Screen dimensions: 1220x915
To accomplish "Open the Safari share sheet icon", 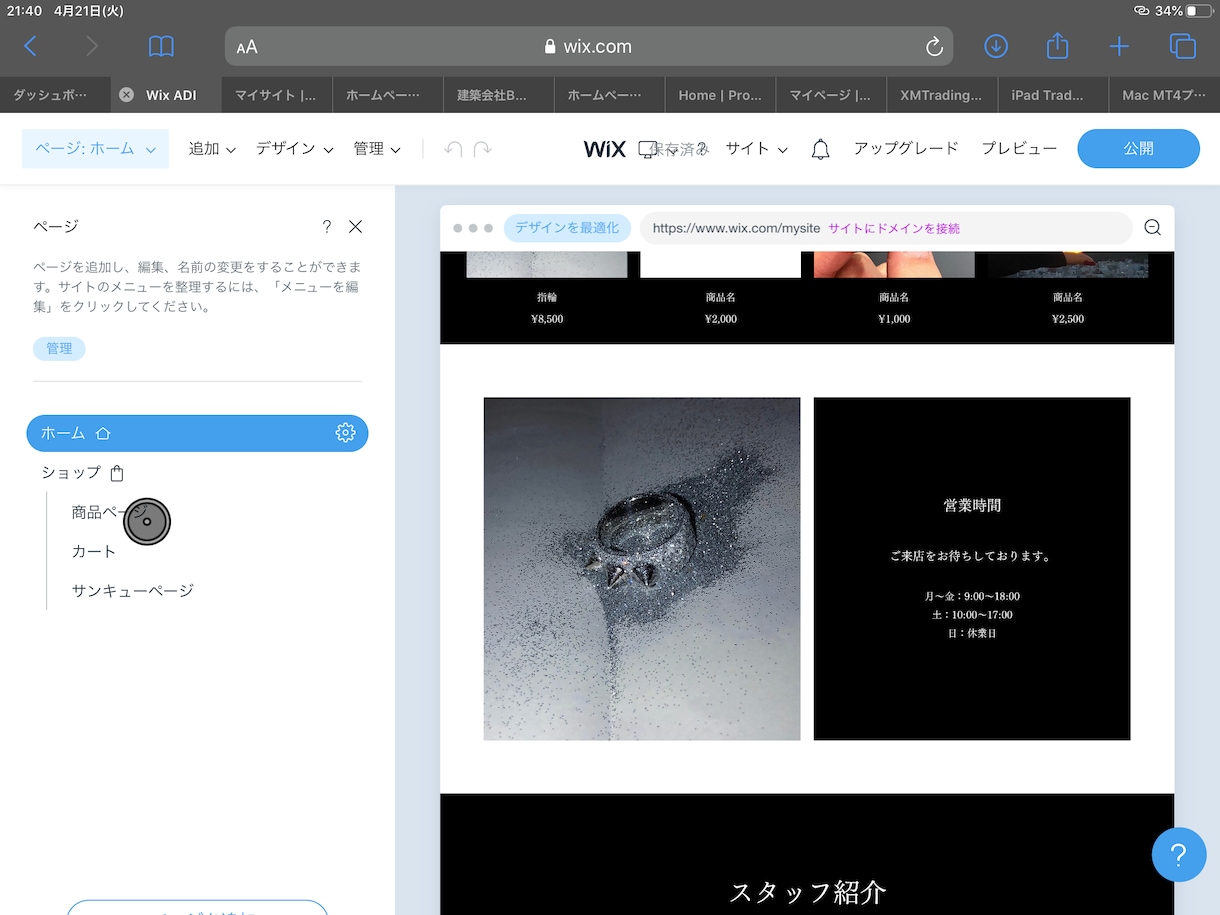I will (1057, 45).
